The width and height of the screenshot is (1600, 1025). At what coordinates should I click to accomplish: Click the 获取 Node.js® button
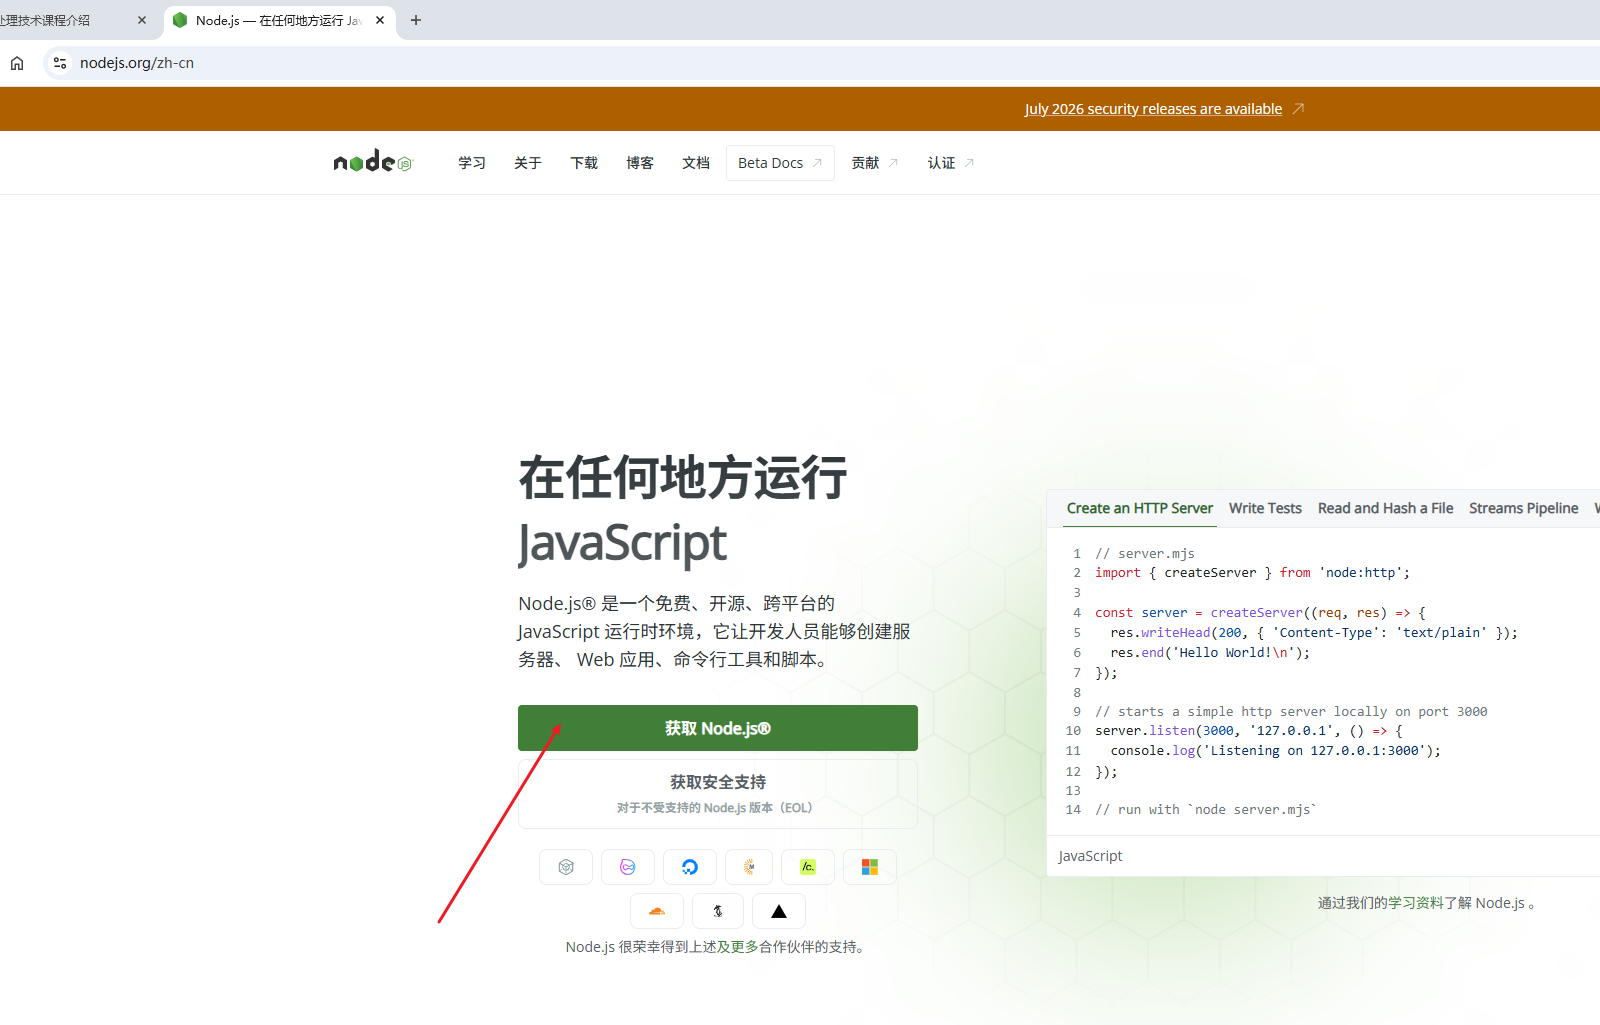pyautogui.click(x=718, y=728)
